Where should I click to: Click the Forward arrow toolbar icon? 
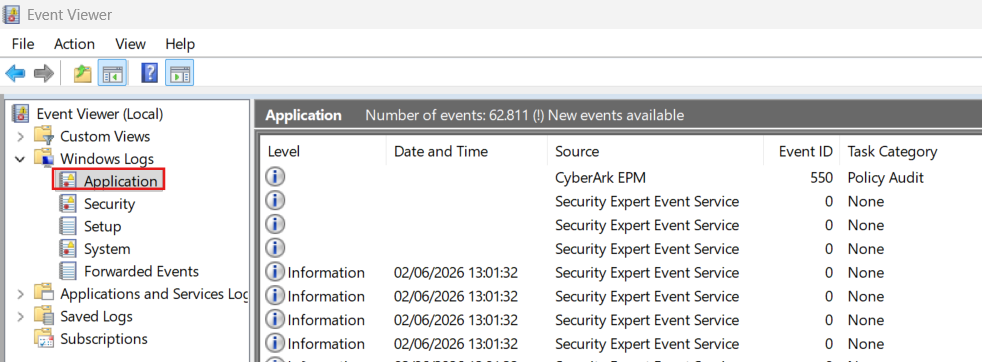pos(43,74)
